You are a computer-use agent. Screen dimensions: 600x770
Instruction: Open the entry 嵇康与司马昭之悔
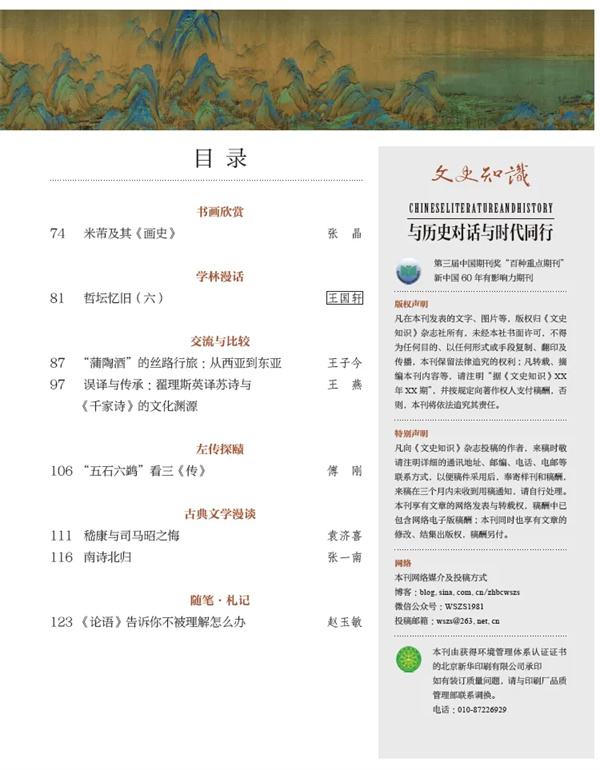132,536
